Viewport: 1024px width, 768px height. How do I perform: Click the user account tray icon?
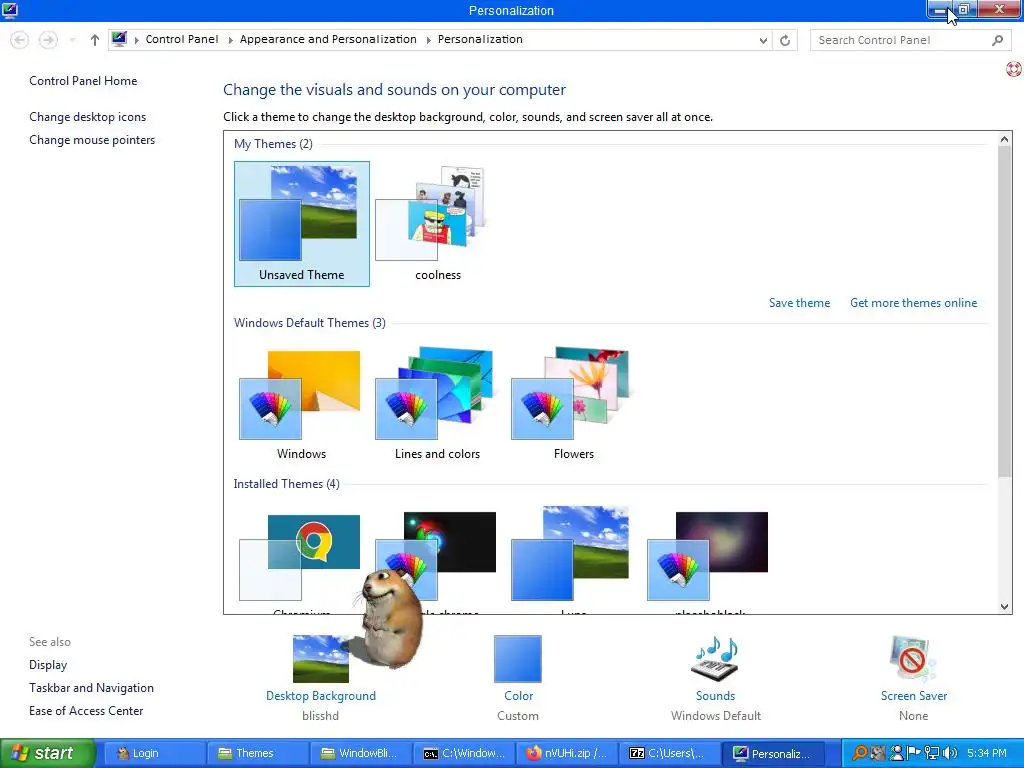[x=897, y=753]
